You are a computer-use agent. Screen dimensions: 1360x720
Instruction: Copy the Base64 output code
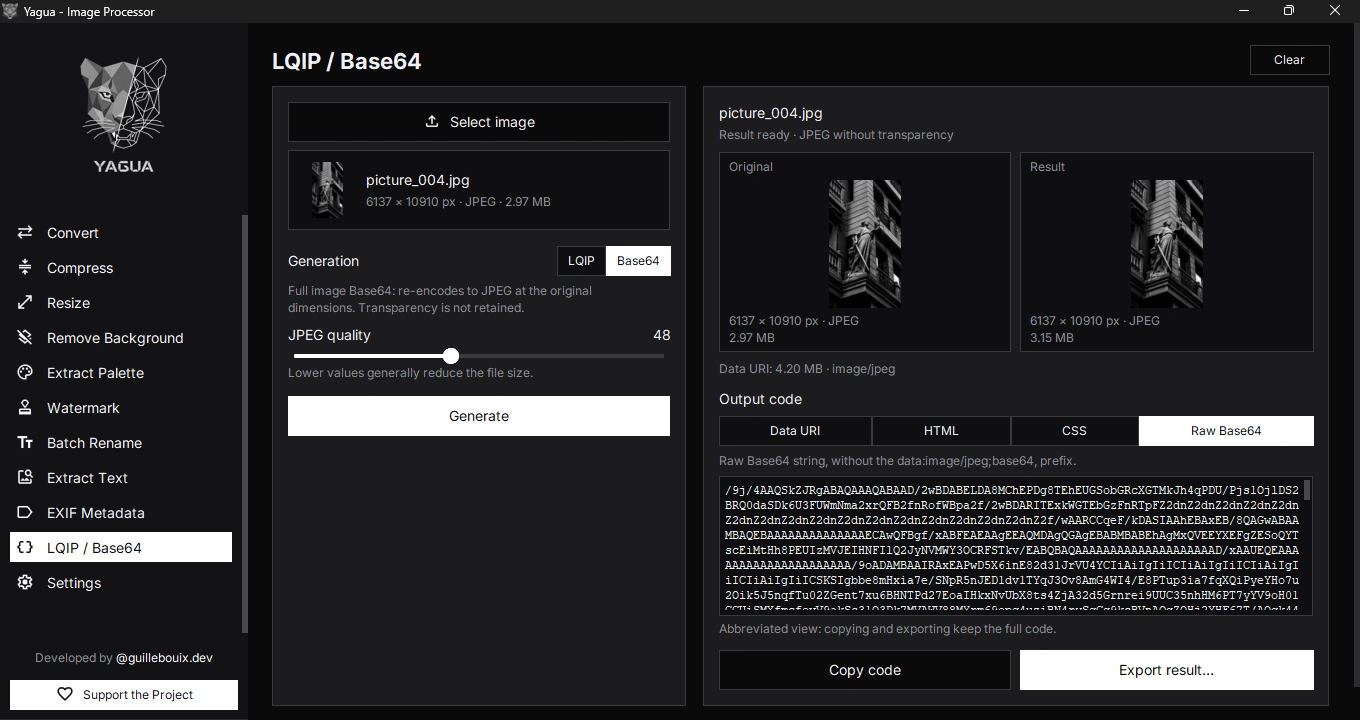865,670
